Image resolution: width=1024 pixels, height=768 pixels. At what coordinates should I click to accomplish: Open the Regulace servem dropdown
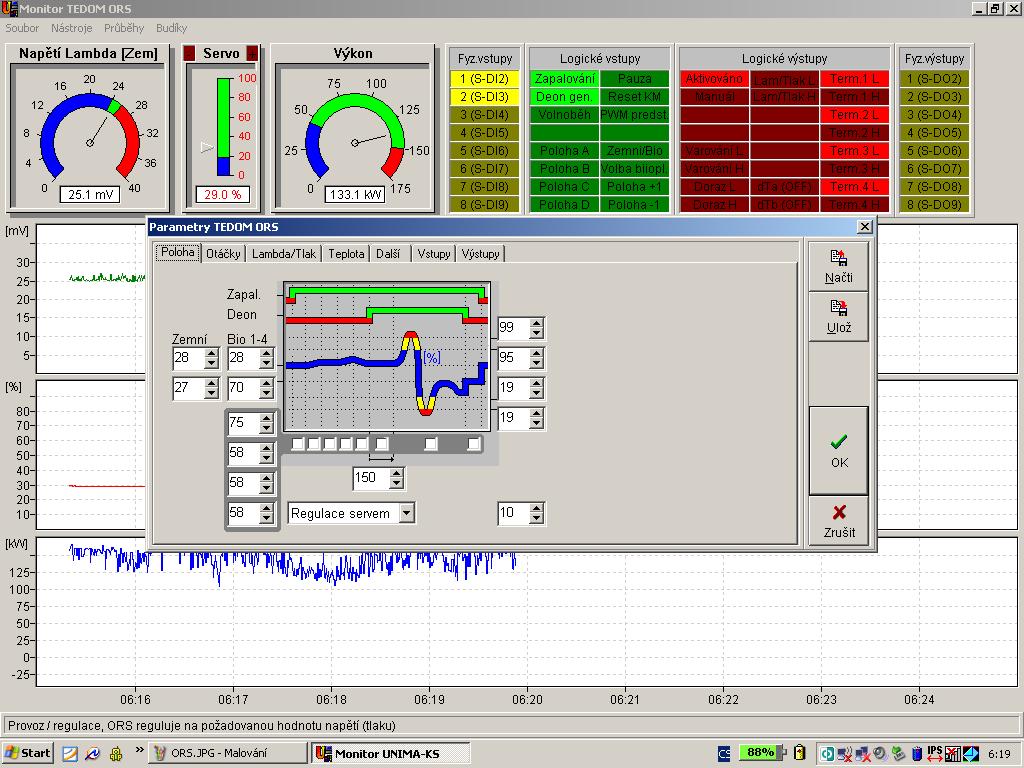click(x=406, y=513)
